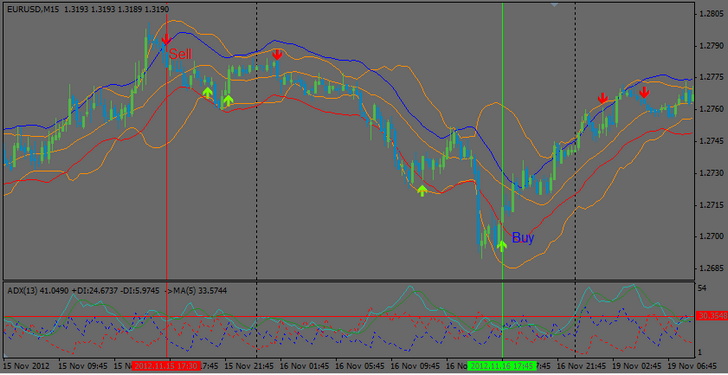
Task: Click the 1.2685 price scale label
Action: coord(710,268)
